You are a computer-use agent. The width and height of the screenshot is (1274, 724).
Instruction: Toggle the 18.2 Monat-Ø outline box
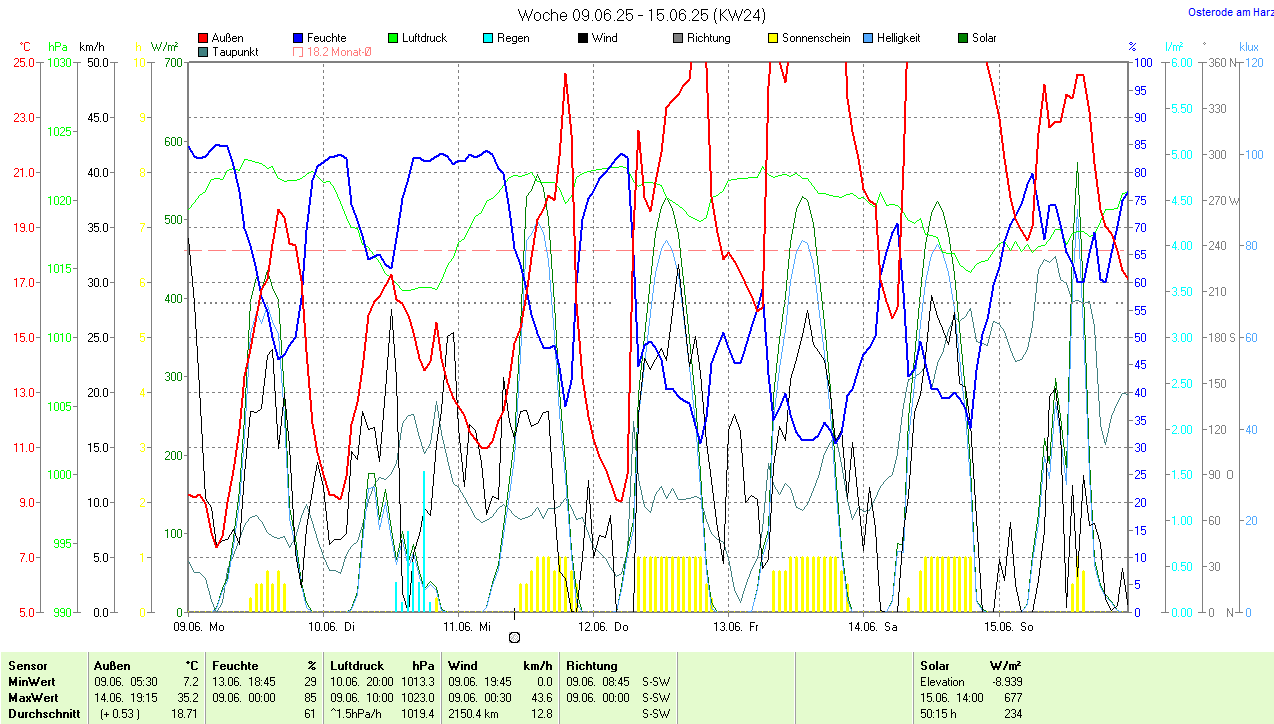coord(298,52)
